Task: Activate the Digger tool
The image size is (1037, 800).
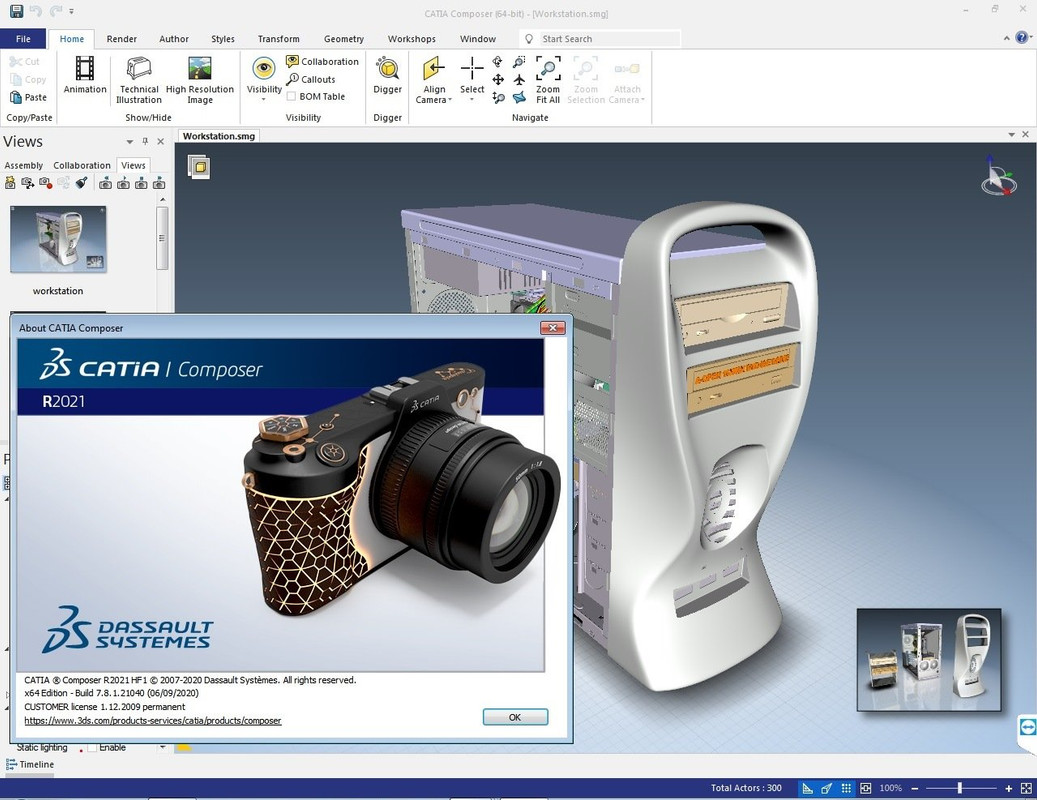Action: point(388,75)
